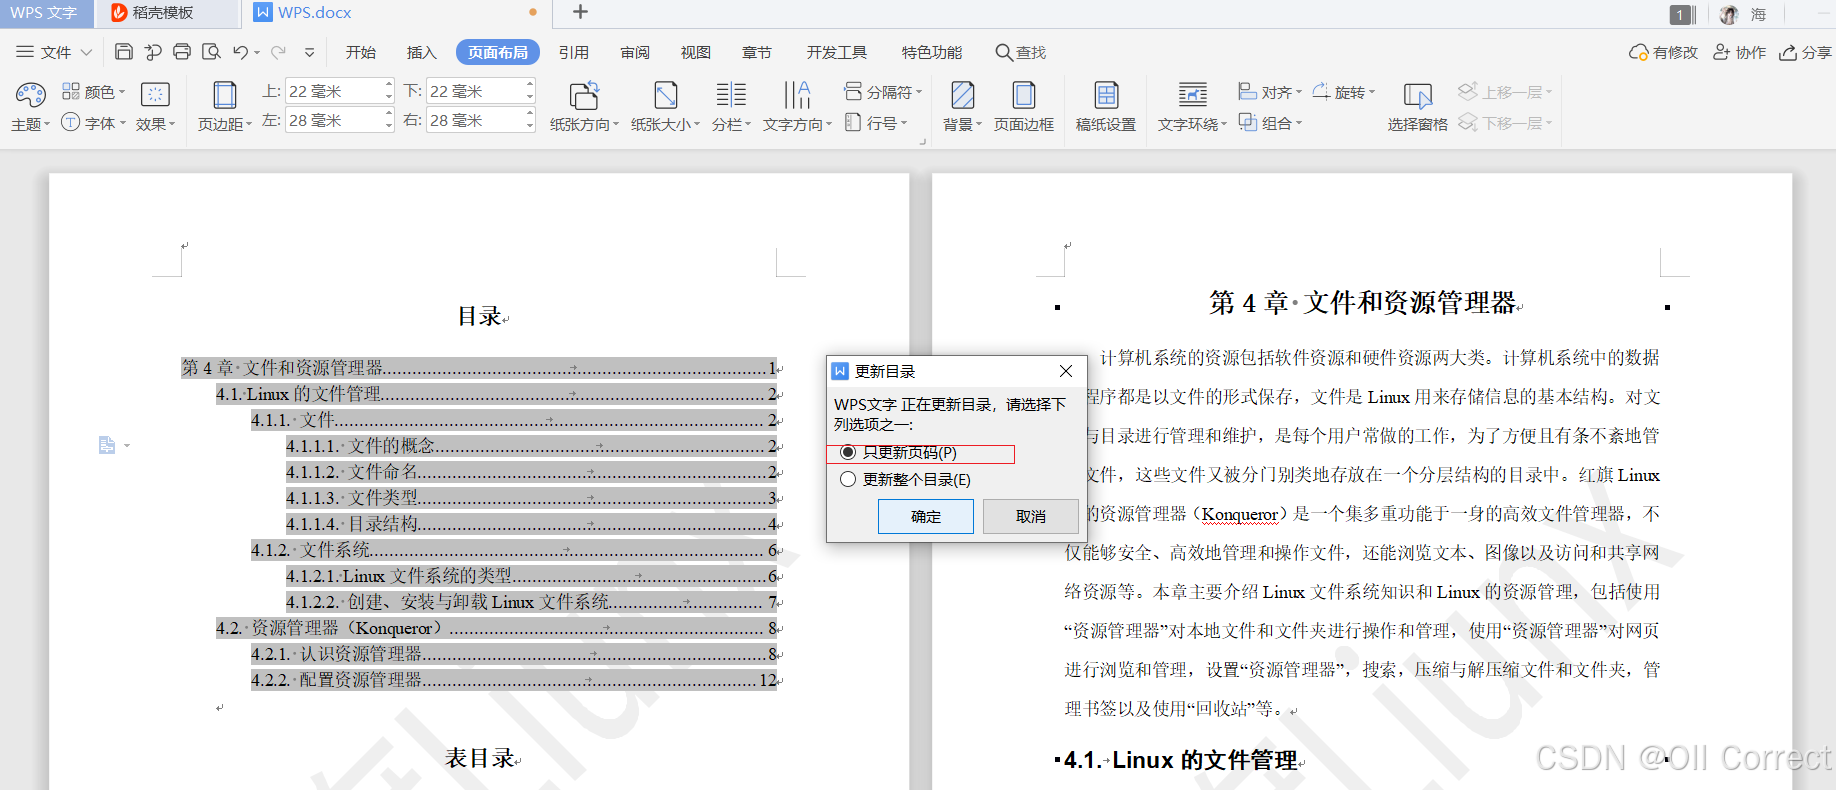
Task: Switch to the 引用 ribbon tab
Action: [x=573, y=52]
